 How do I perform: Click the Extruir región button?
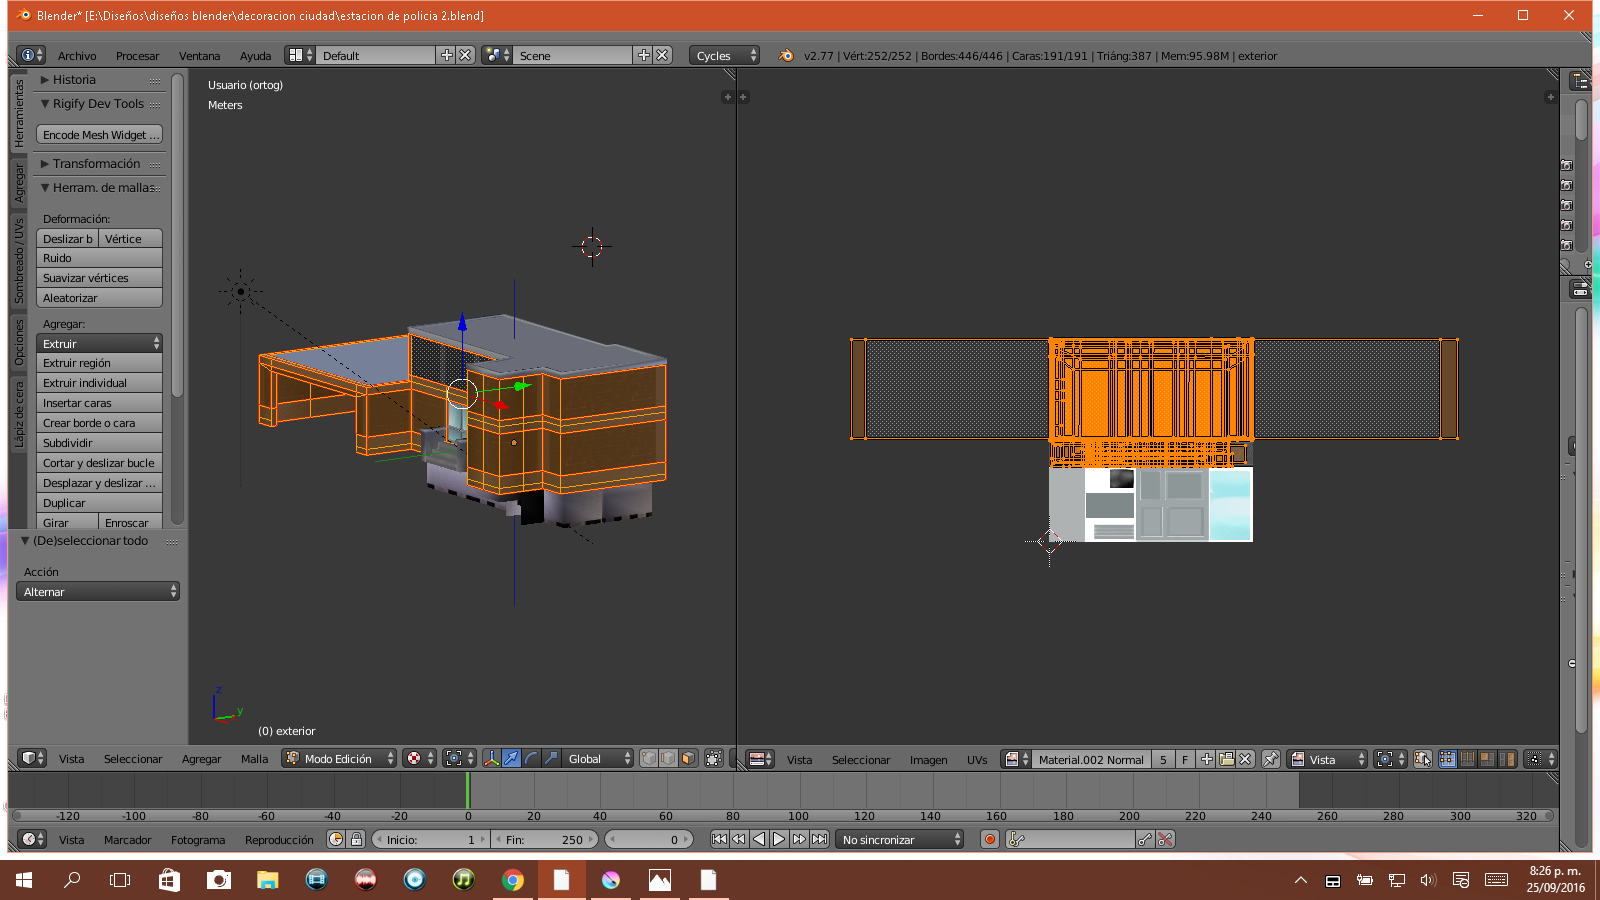click(x=99, y=363)
